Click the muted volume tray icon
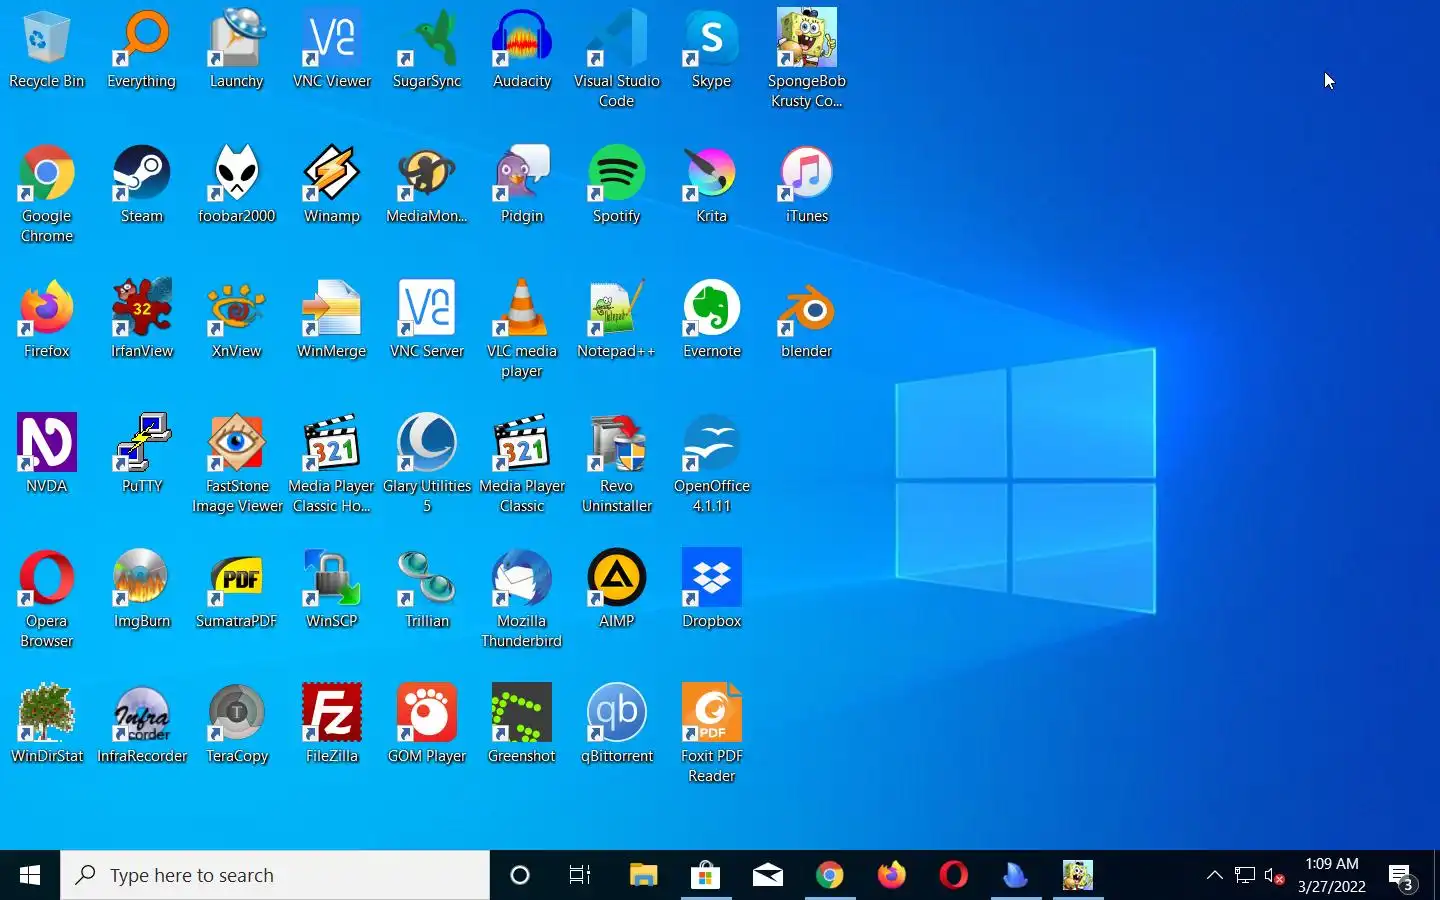The height and width of the screenshot is (900, 1440). (x=1274, y=875)
